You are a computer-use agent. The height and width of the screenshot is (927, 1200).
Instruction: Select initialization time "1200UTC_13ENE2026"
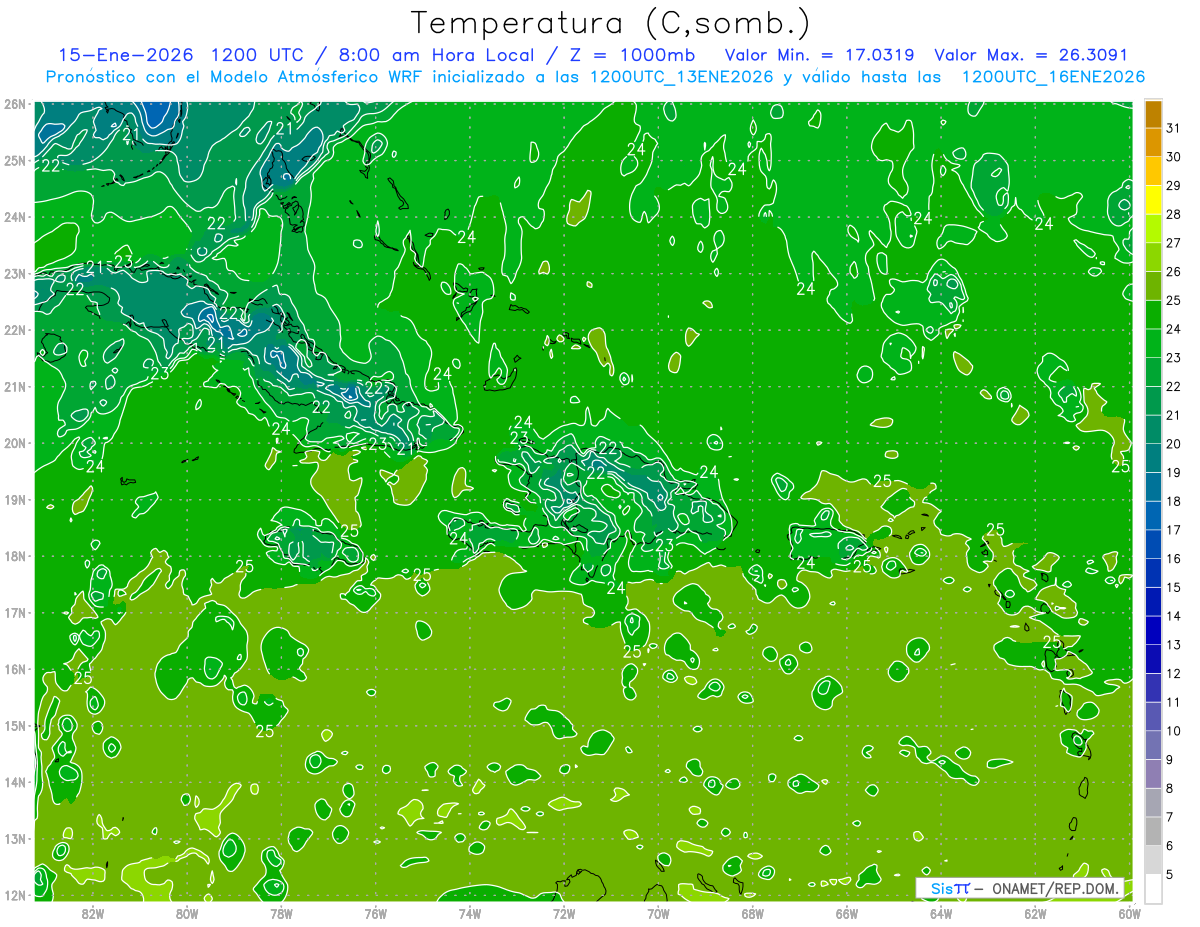pos(680,77)
